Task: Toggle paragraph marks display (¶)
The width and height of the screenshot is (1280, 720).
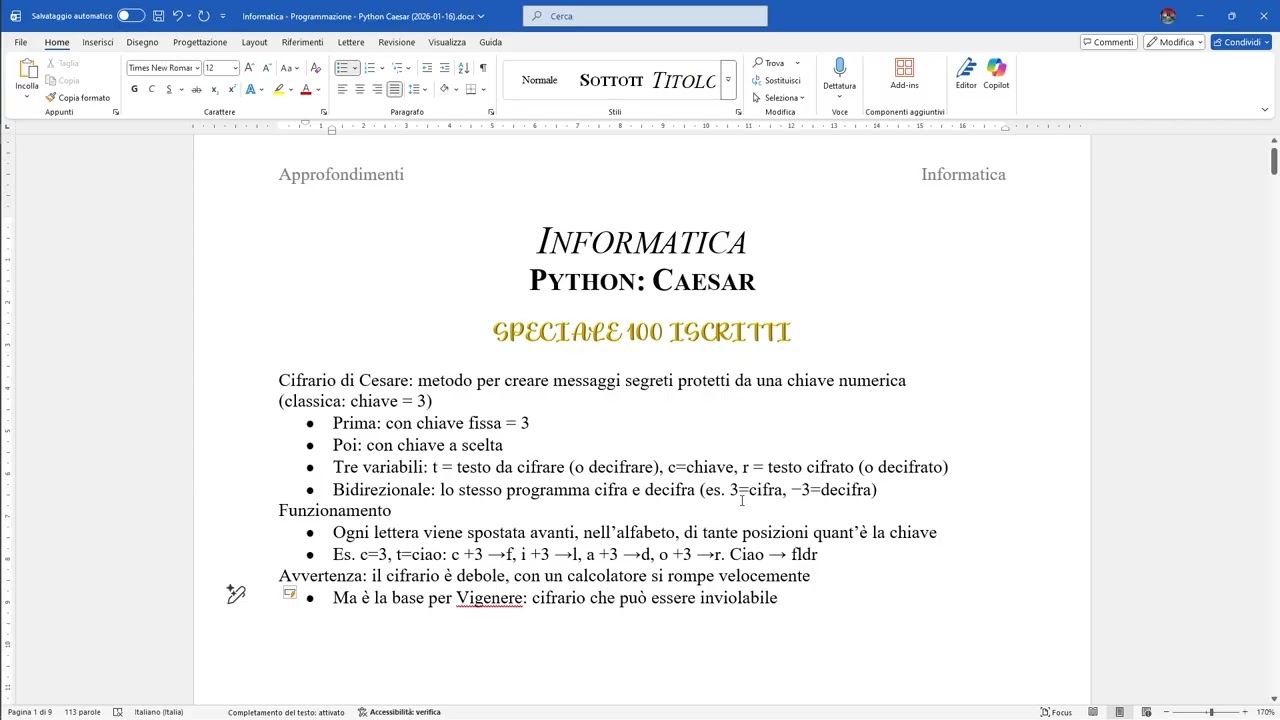Action: [x=483, y=68]
